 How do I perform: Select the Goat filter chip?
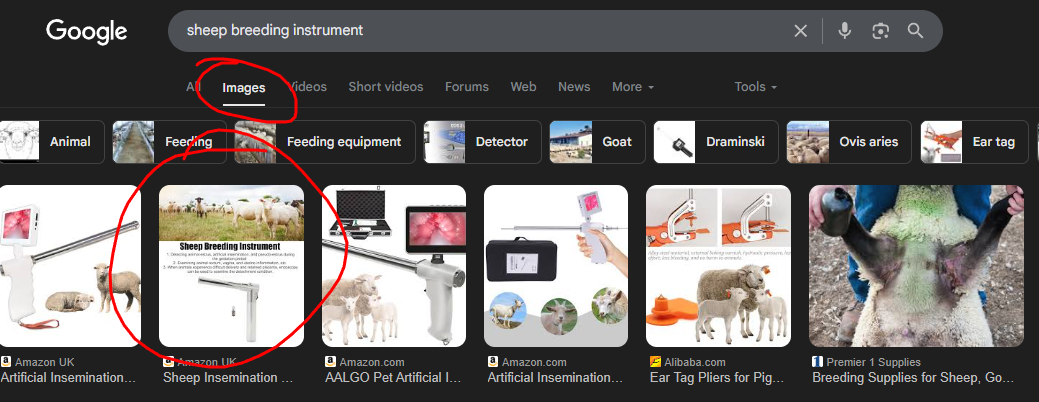click(x=597, y=142)
